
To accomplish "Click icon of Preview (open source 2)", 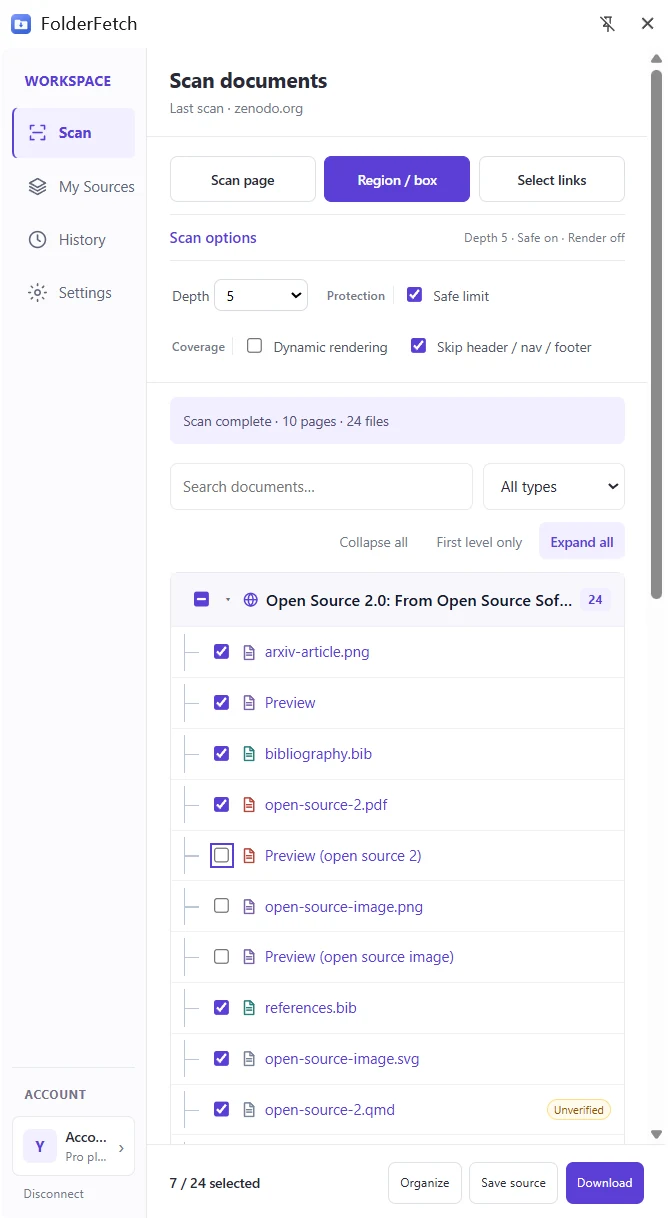I will click(250, 856).
